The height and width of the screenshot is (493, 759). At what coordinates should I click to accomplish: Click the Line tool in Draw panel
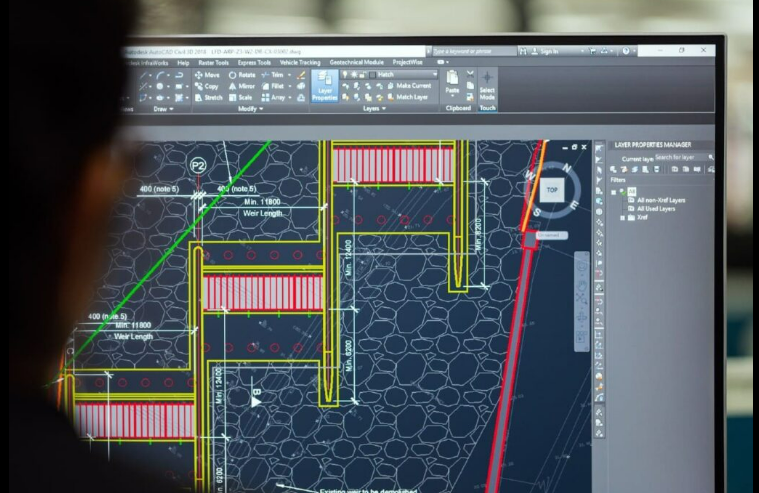[x=144, y=76]
